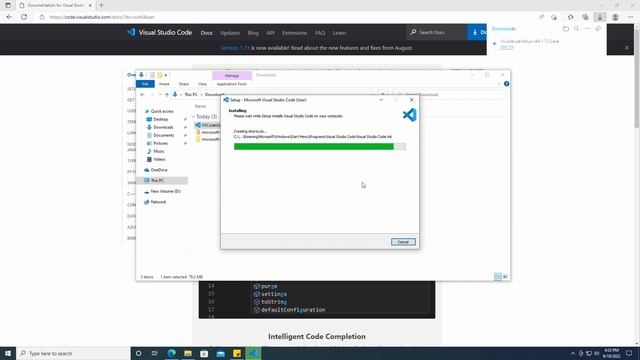Image resolution: width=640 pixels, height=360 pixels.
Task: Go back in File Explorer navigation
Action: [142, 95]
